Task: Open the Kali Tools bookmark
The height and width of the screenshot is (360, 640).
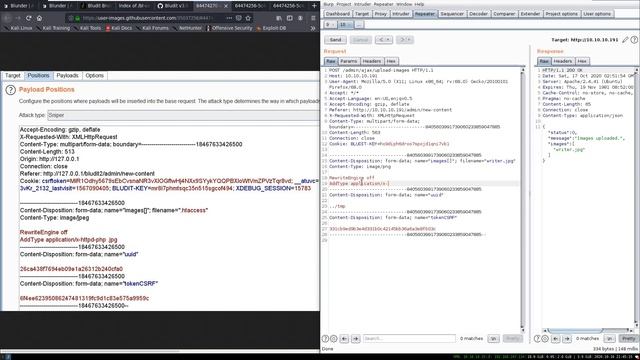Action: coord(87,28)
